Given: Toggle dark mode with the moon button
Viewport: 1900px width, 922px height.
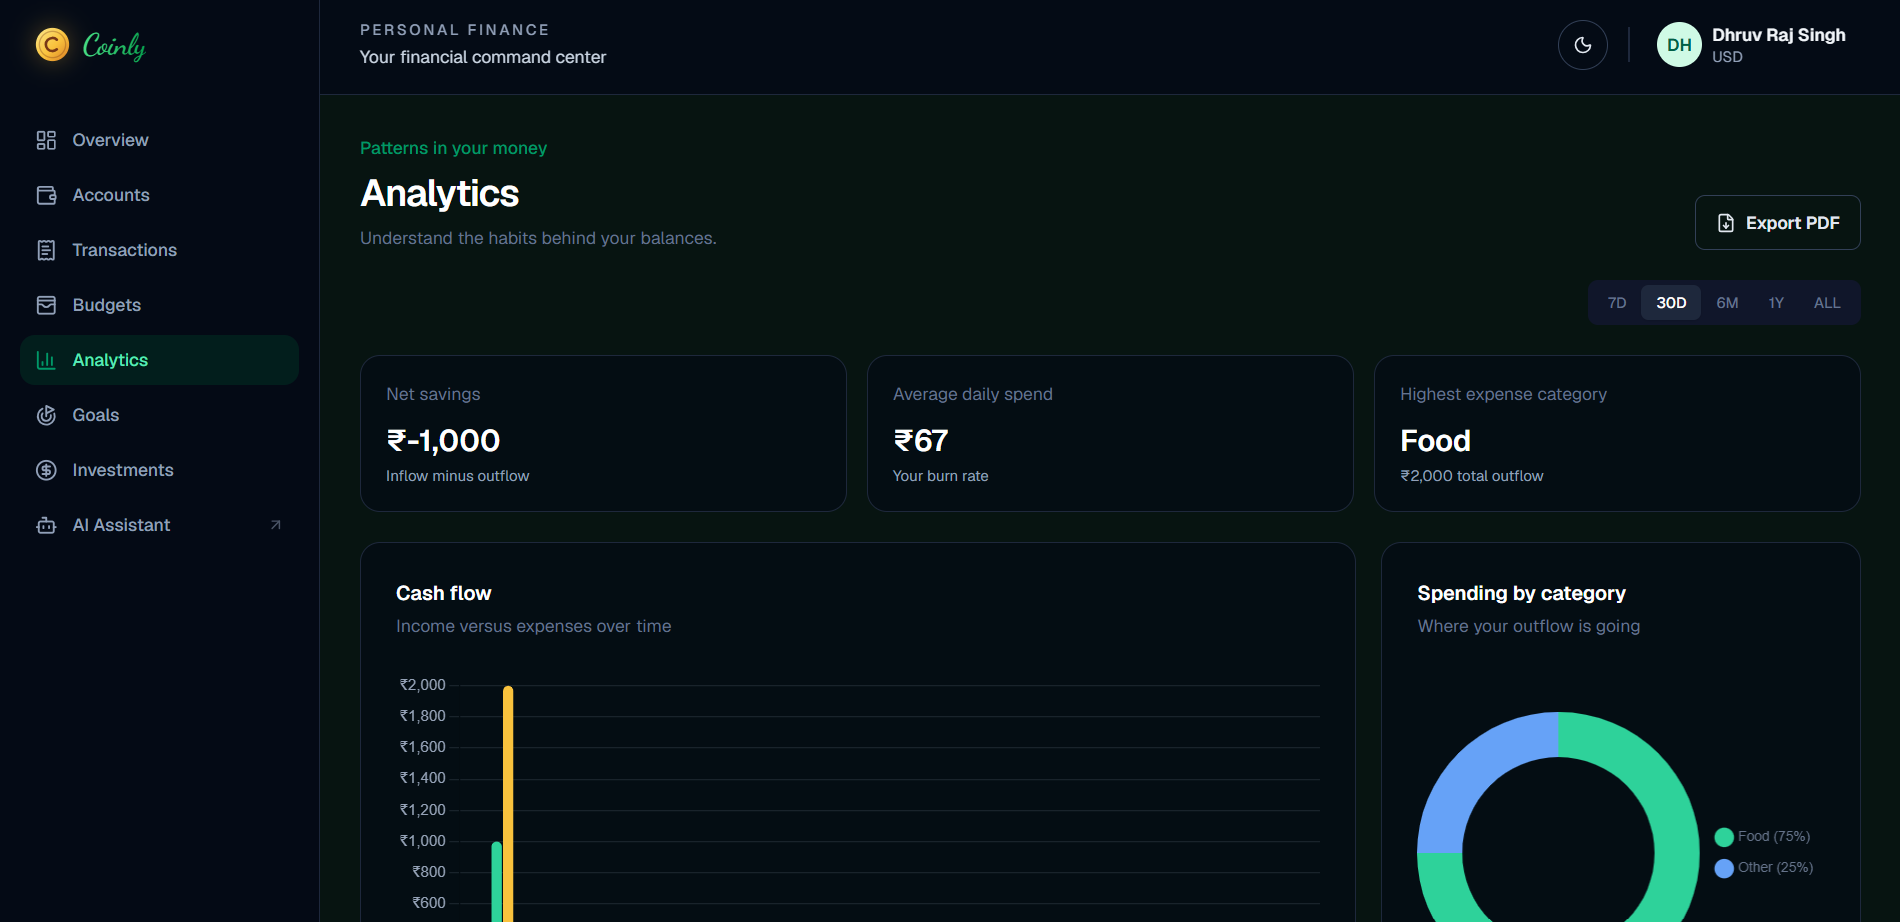Looking at the screenshot, I should (x=1583, y=45).
